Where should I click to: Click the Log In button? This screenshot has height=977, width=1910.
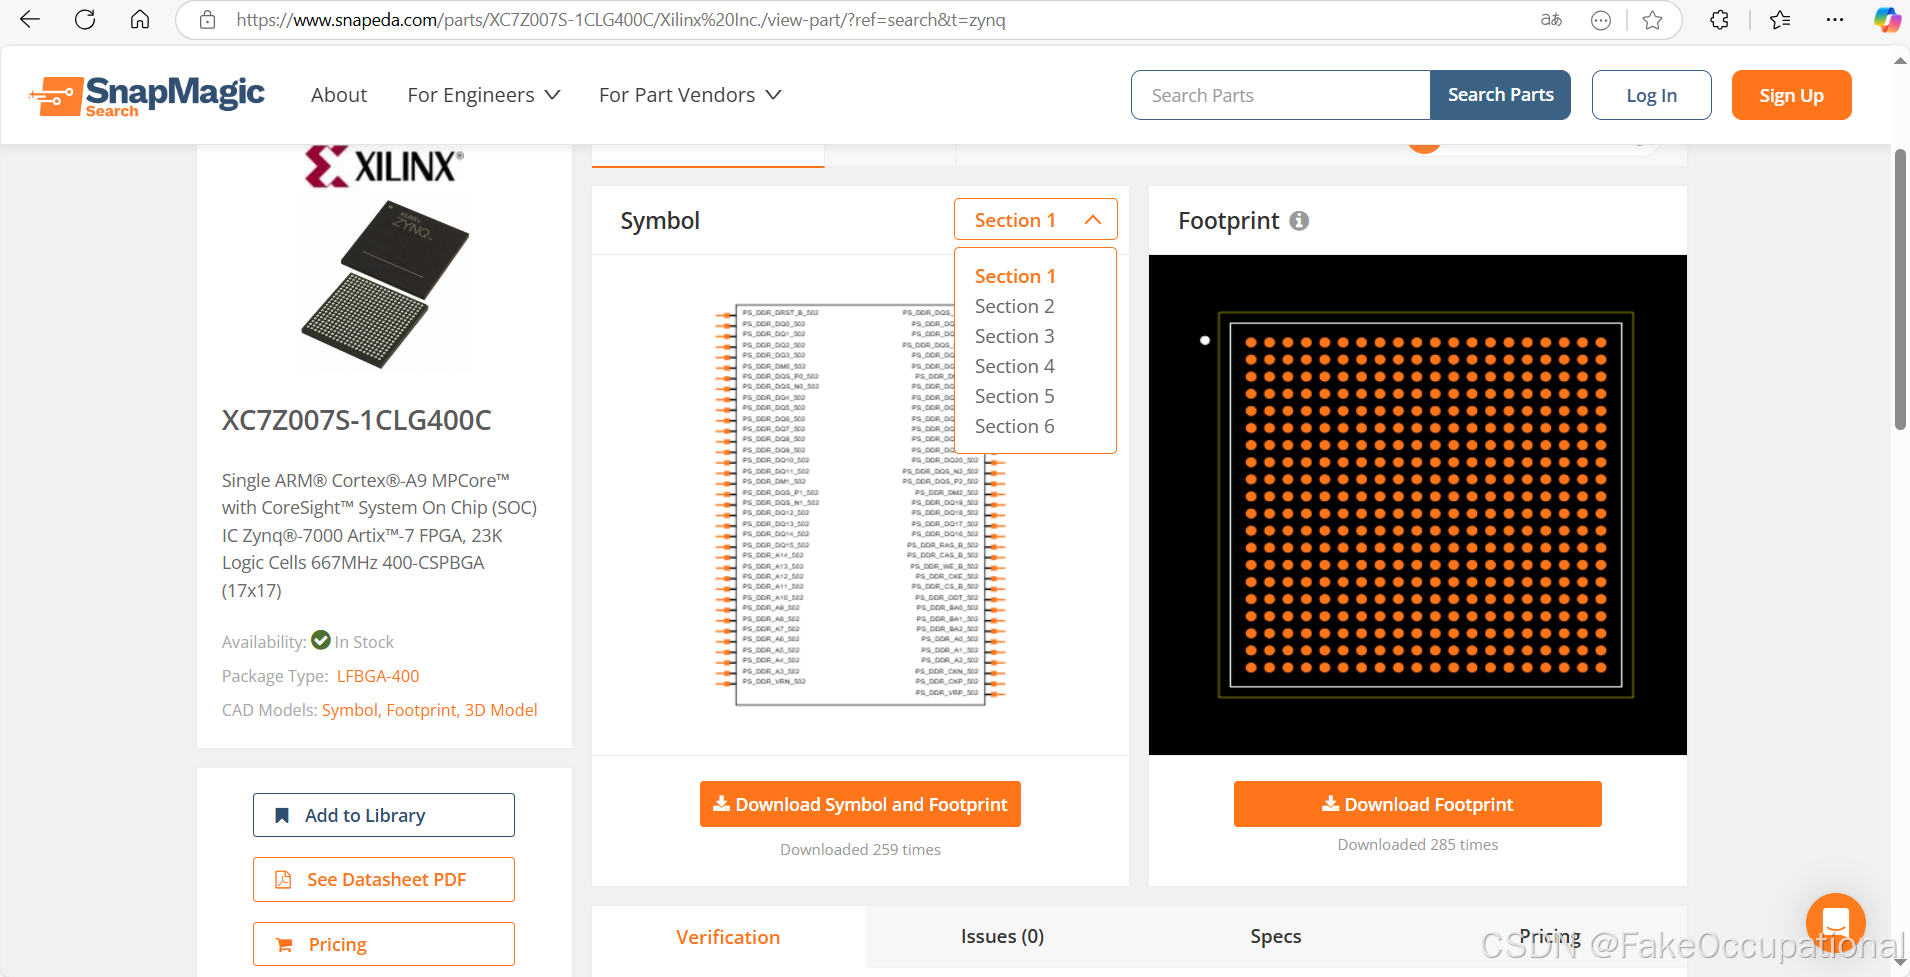(x=1652, y=95)
